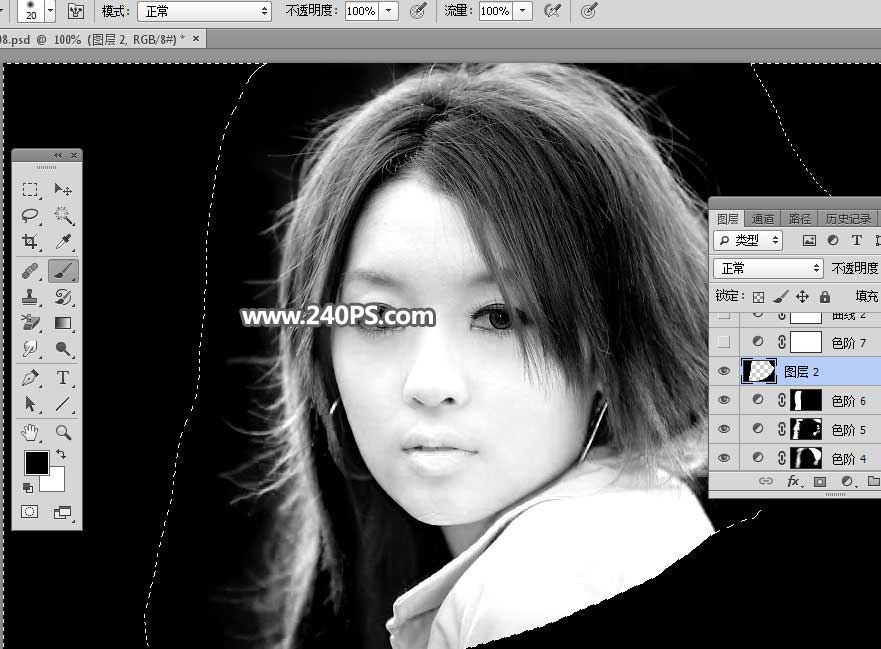Viewport: 881px width, 649px height.
Task: Add a layer mask using bottom icon
Action: point(820,482)
